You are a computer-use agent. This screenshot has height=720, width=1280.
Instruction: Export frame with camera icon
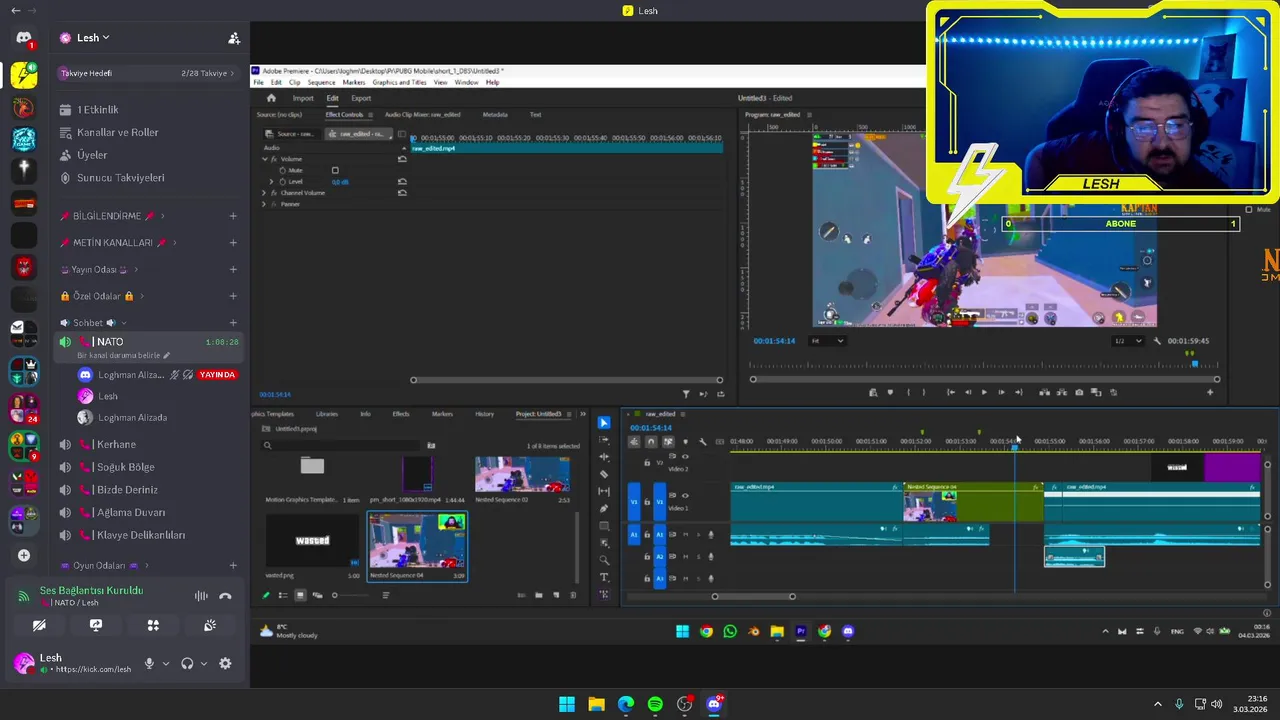coord(1079,392)
